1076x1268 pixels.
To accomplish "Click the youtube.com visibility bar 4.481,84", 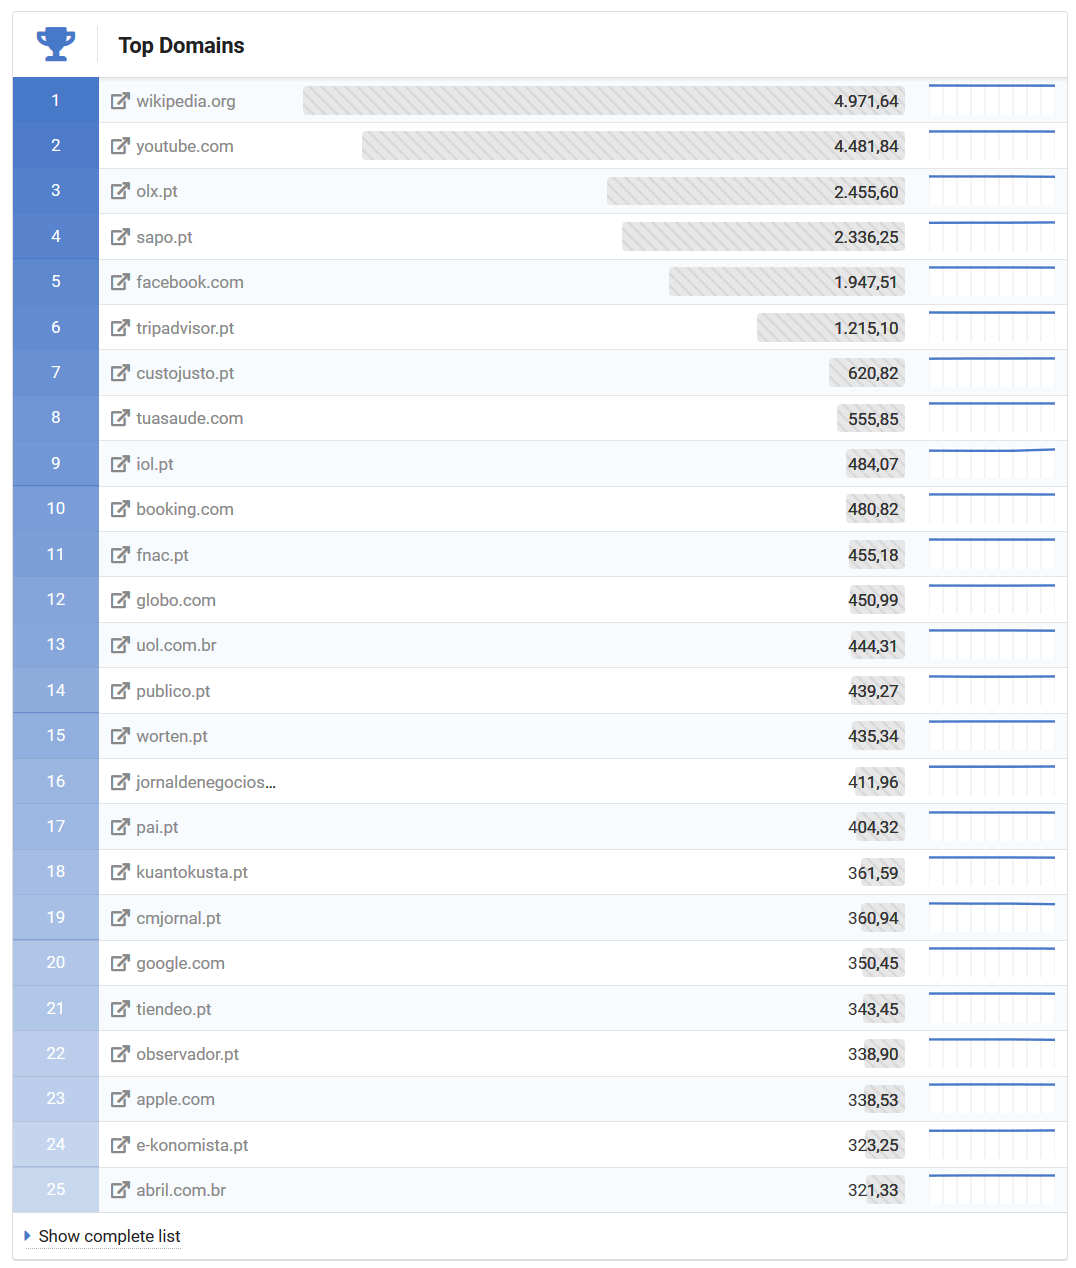I will [x=633, y=146].
